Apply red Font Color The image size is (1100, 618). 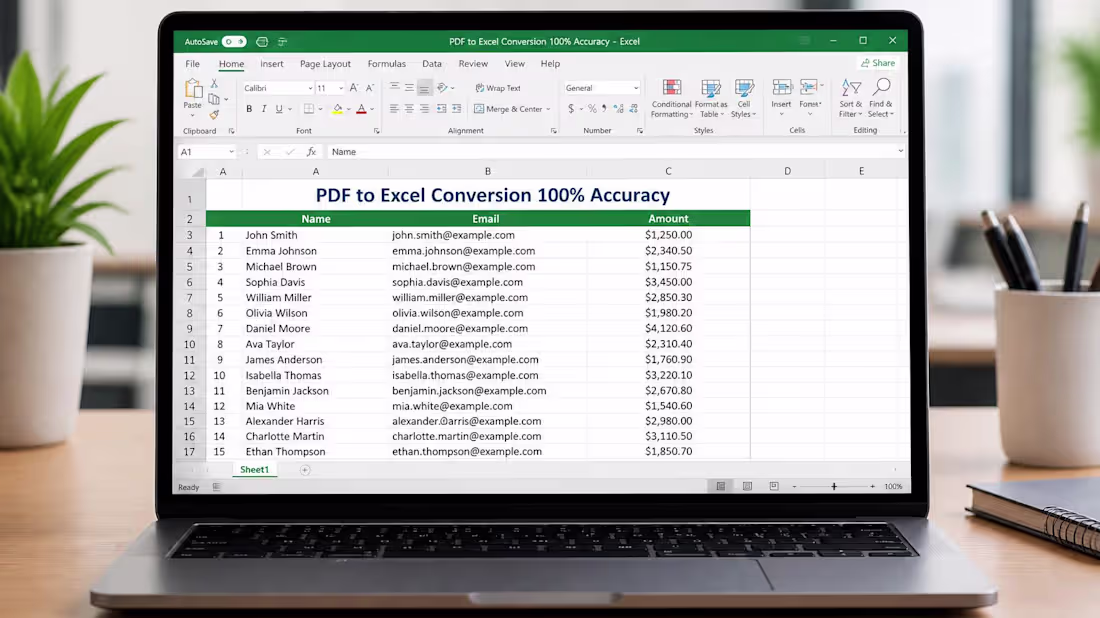(361, 109)
